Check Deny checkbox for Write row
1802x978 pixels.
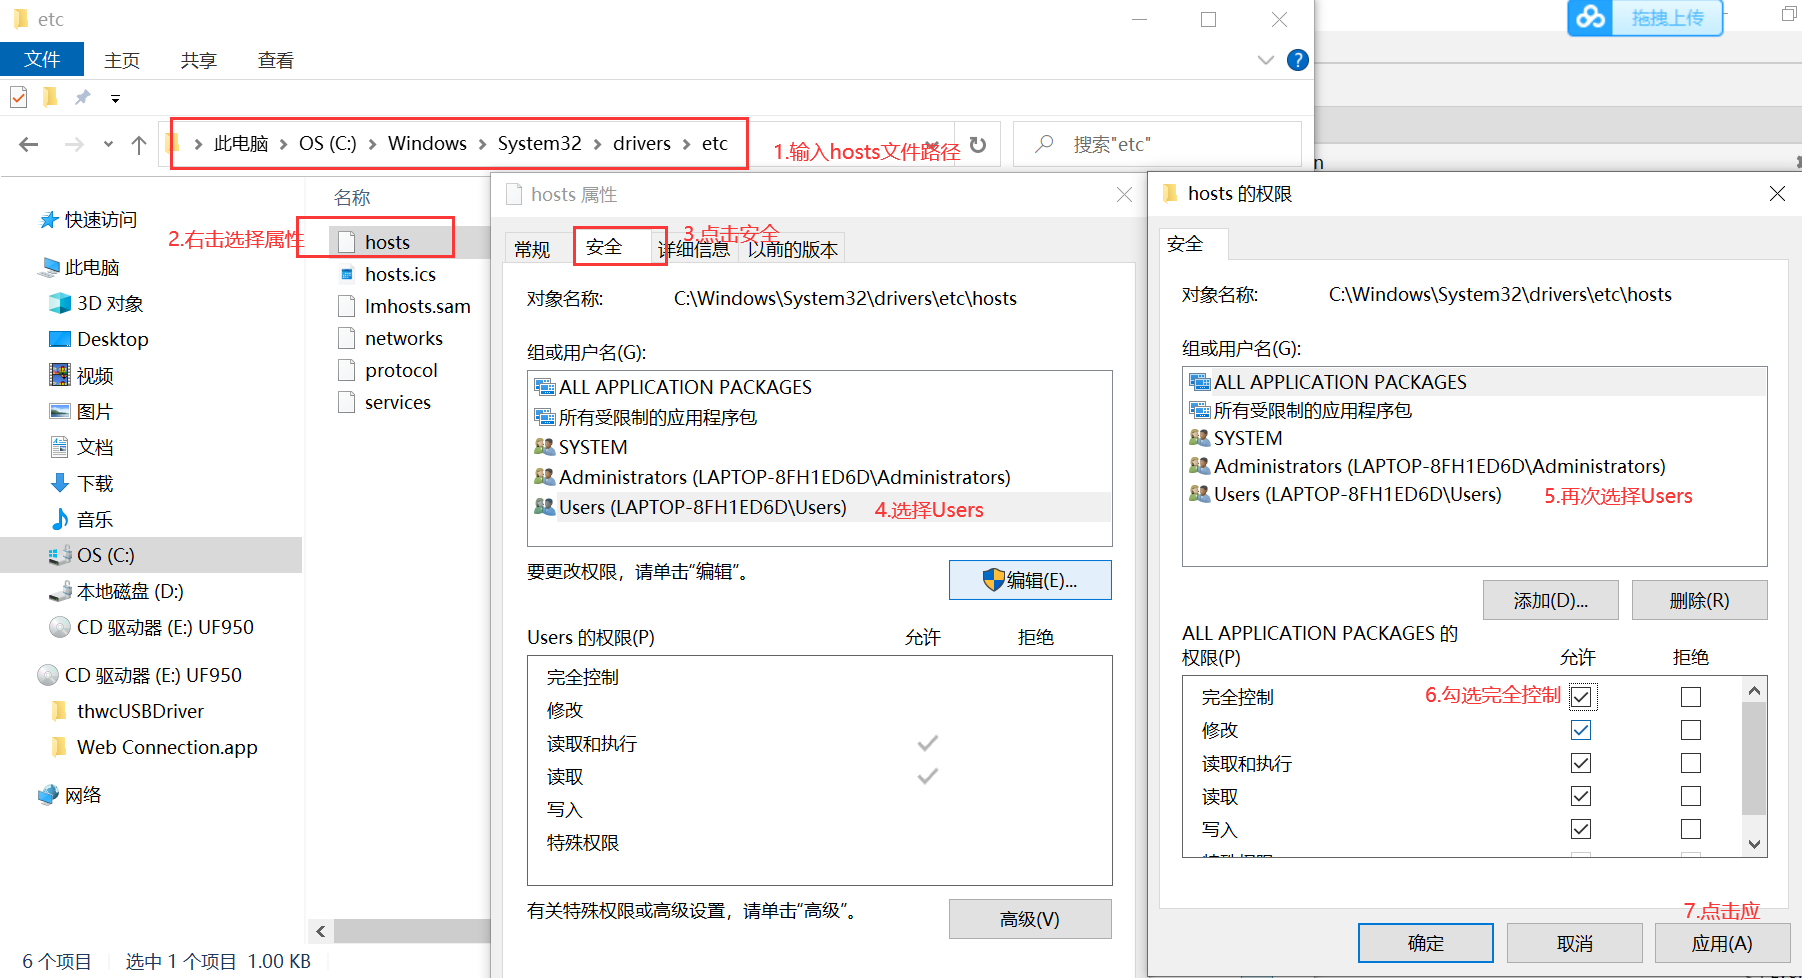(x=1691, y=828)
